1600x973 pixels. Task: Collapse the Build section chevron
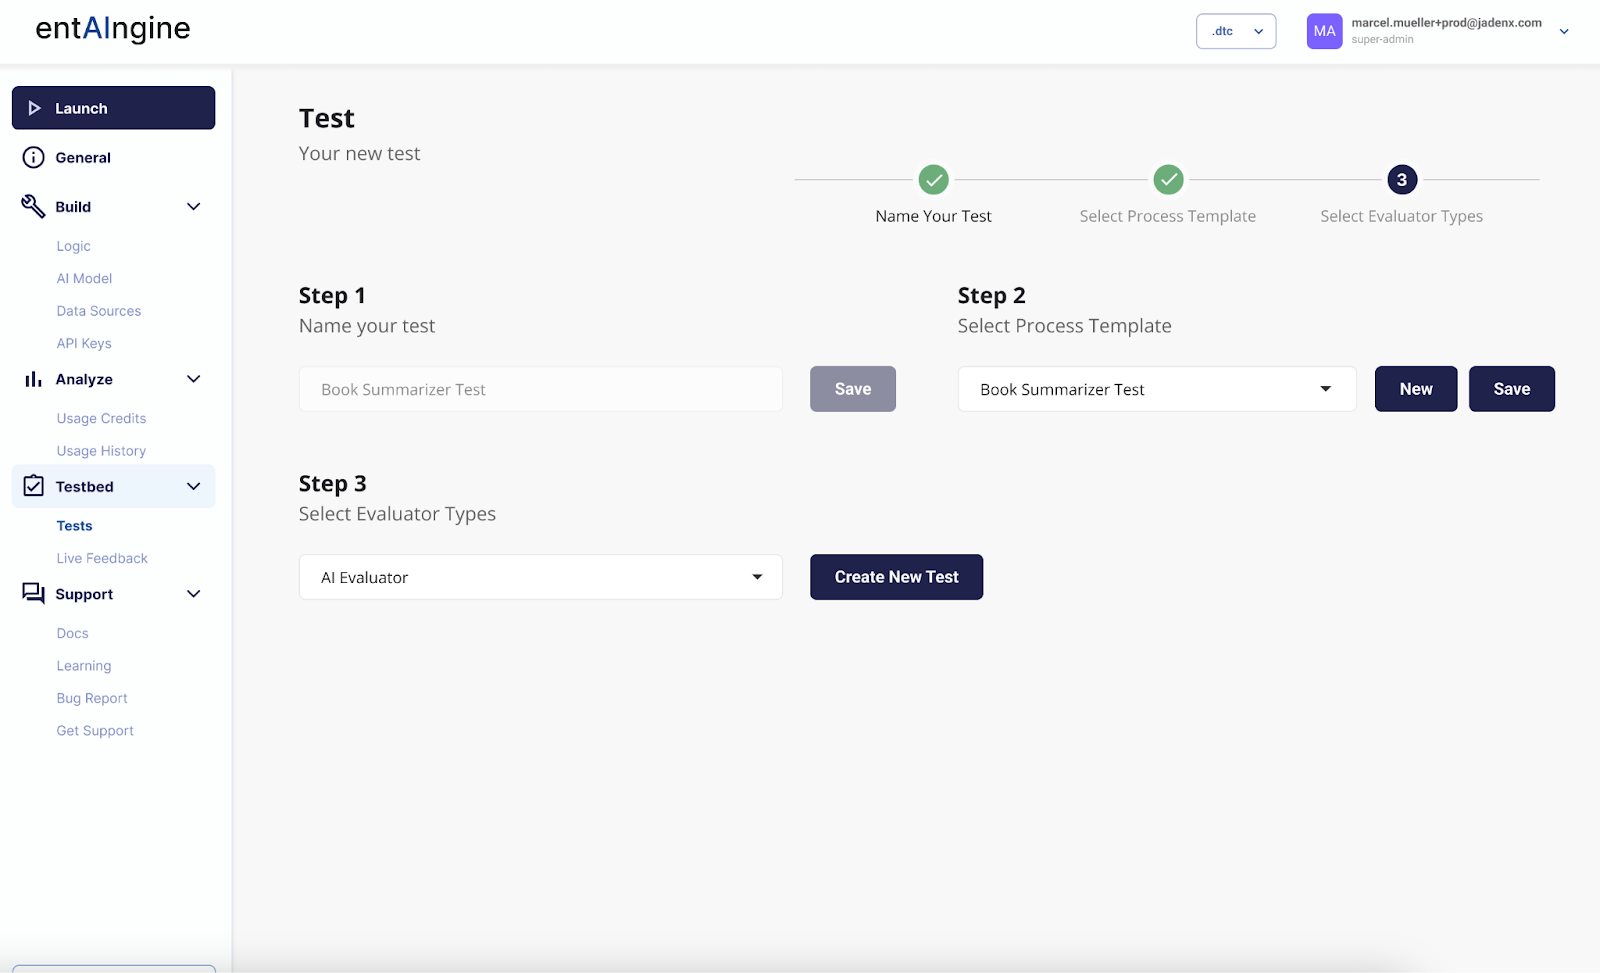pyautogui.click(x=194, y=206)
